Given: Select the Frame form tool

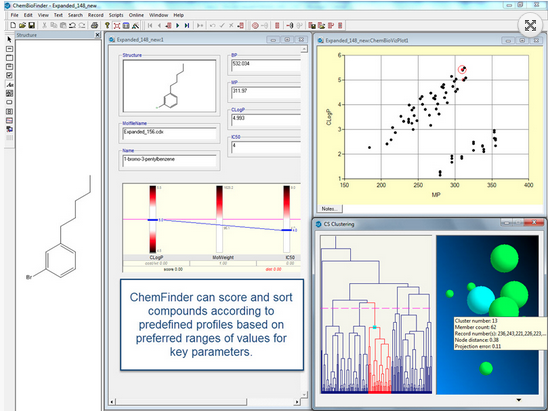Looking at the screenshot, I should click(x=9, y=58).
